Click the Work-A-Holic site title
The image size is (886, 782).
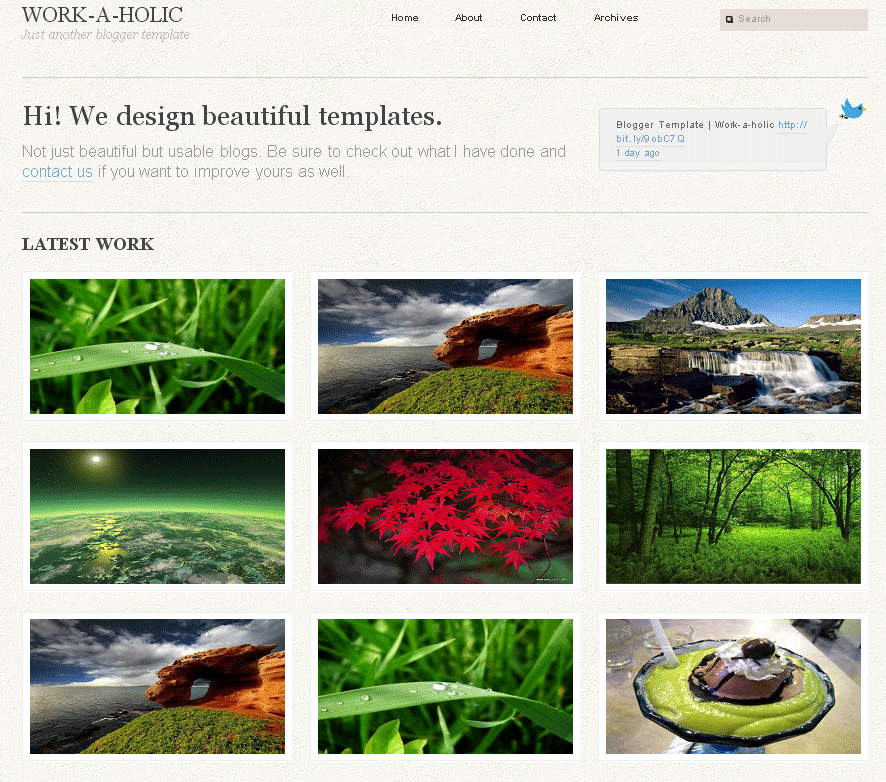[x=105, y=14]
